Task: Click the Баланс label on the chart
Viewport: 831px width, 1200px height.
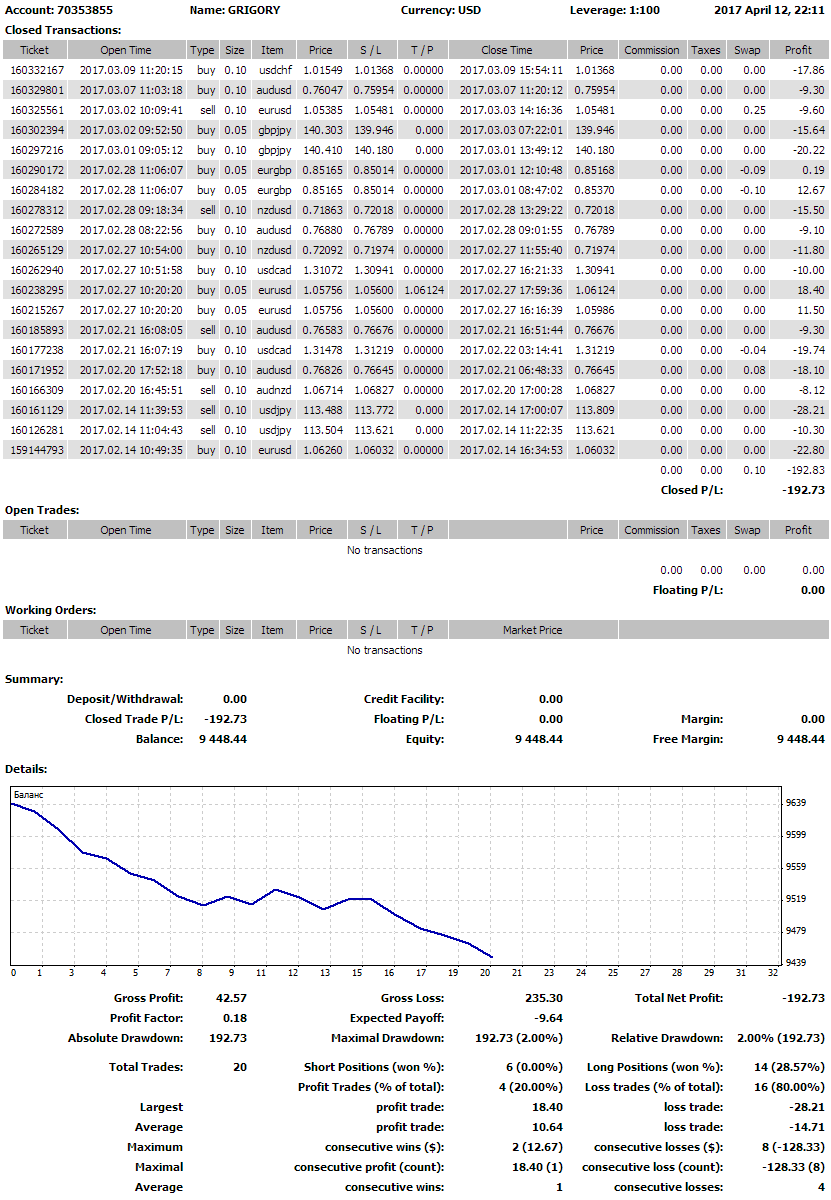Action: (x=29, y=794)
